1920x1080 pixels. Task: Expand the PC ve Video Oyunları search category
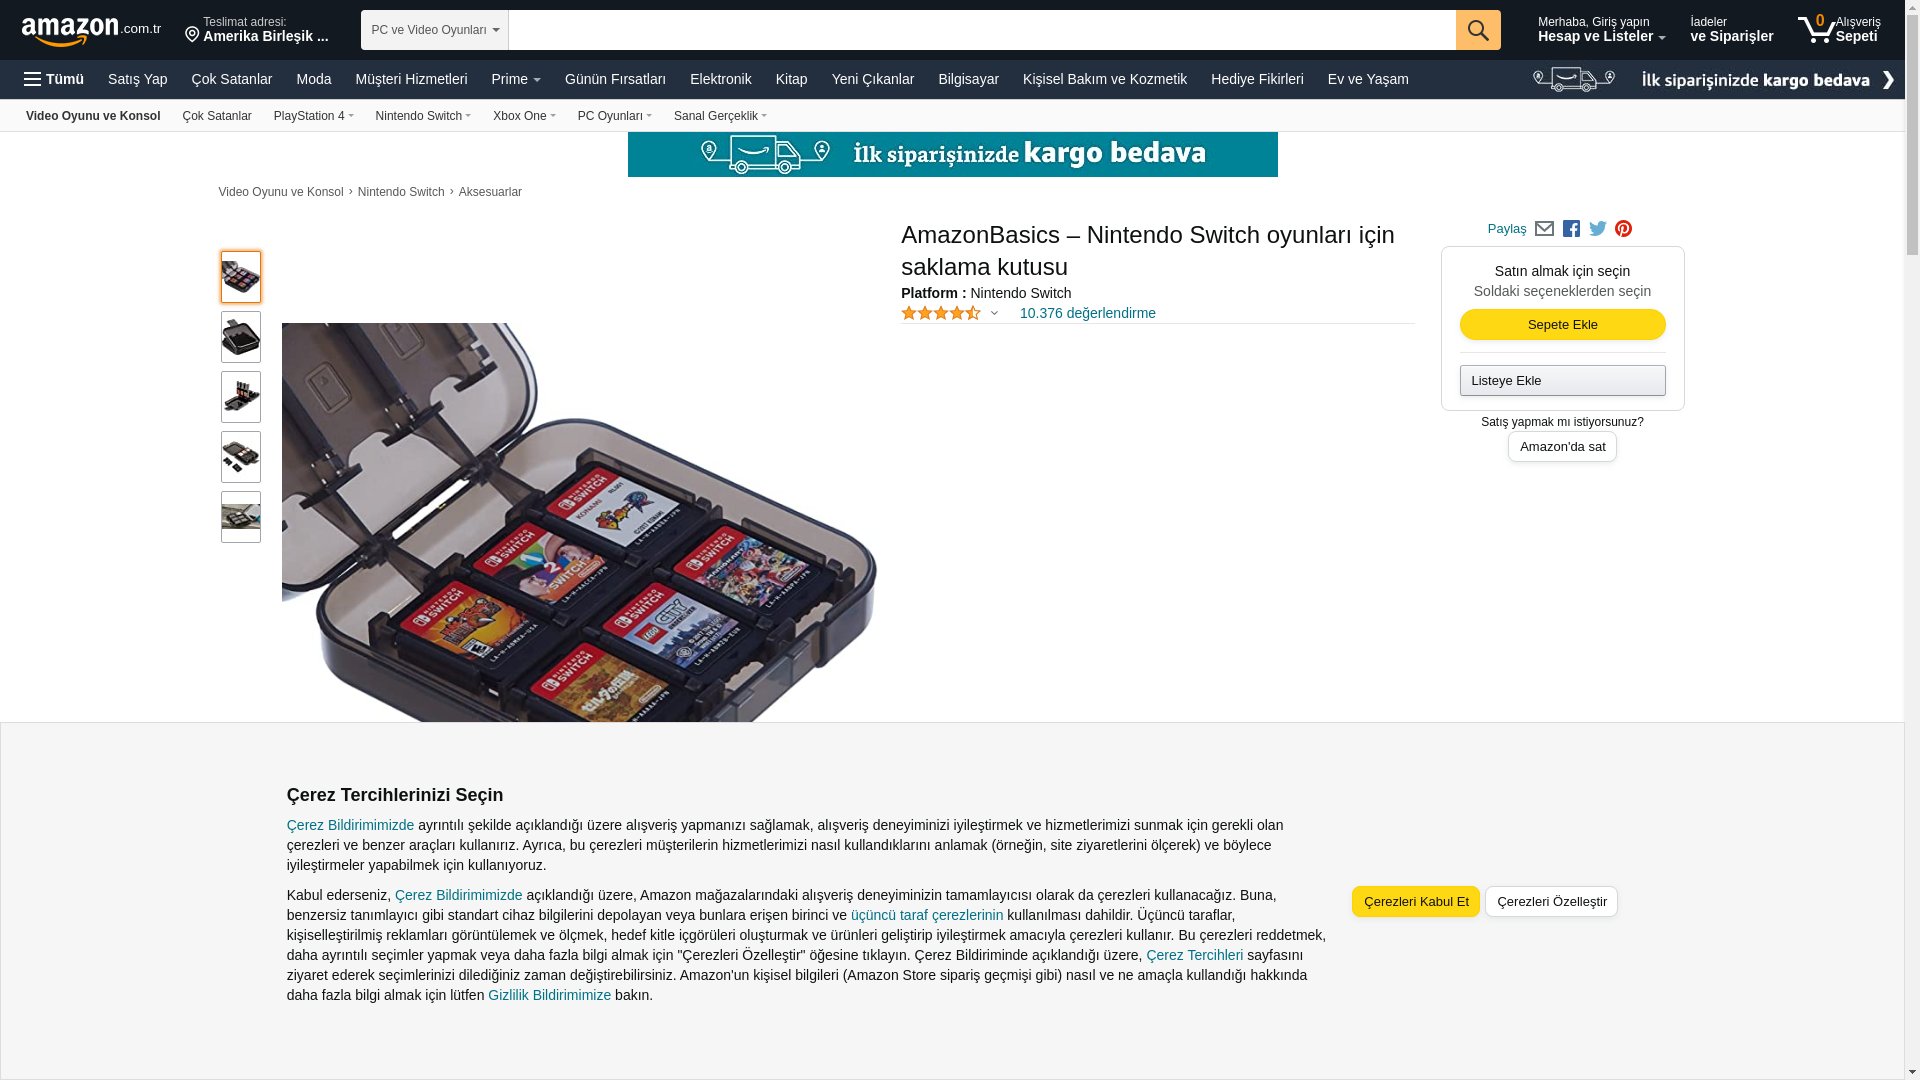(435, 30)
